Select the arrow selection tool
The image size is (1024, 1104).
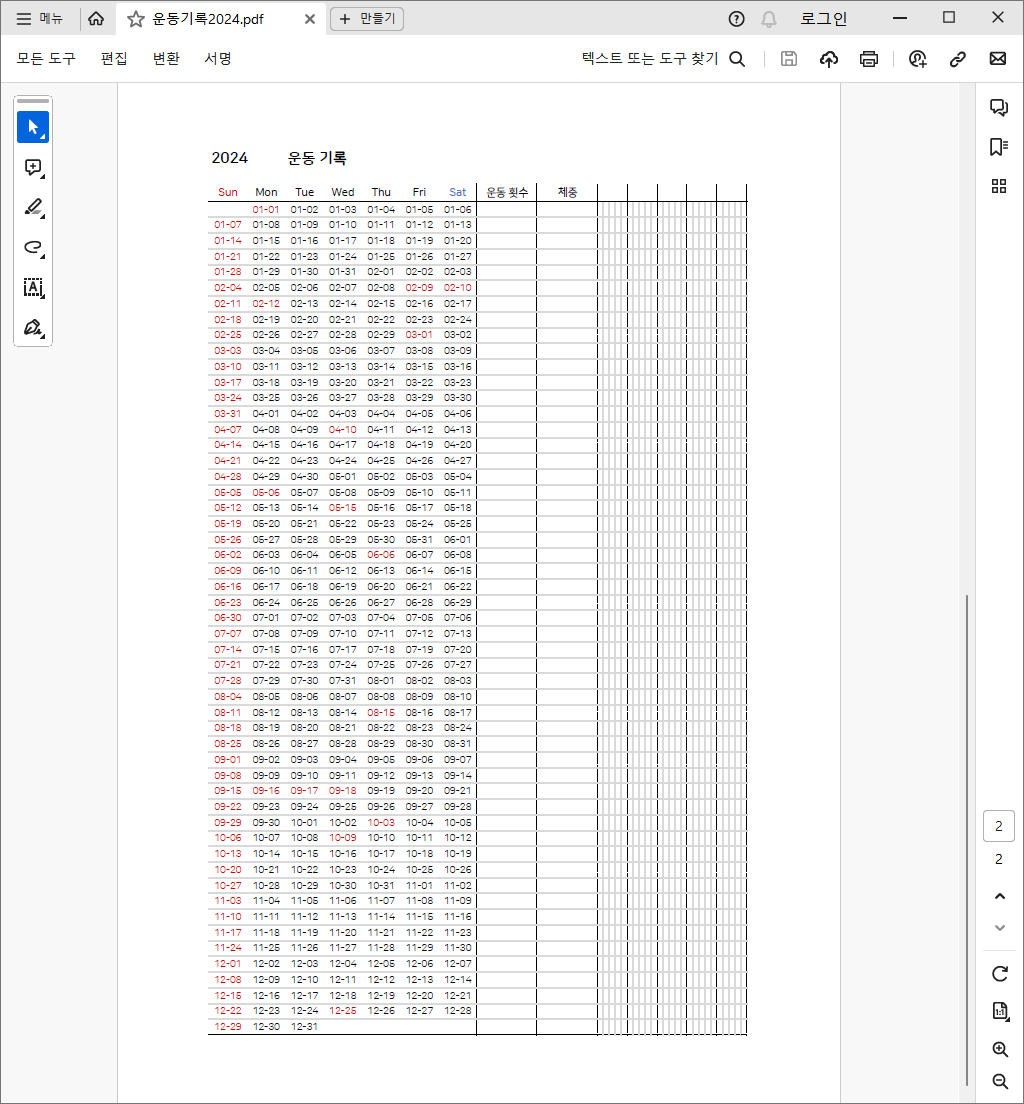coord(33,127)
